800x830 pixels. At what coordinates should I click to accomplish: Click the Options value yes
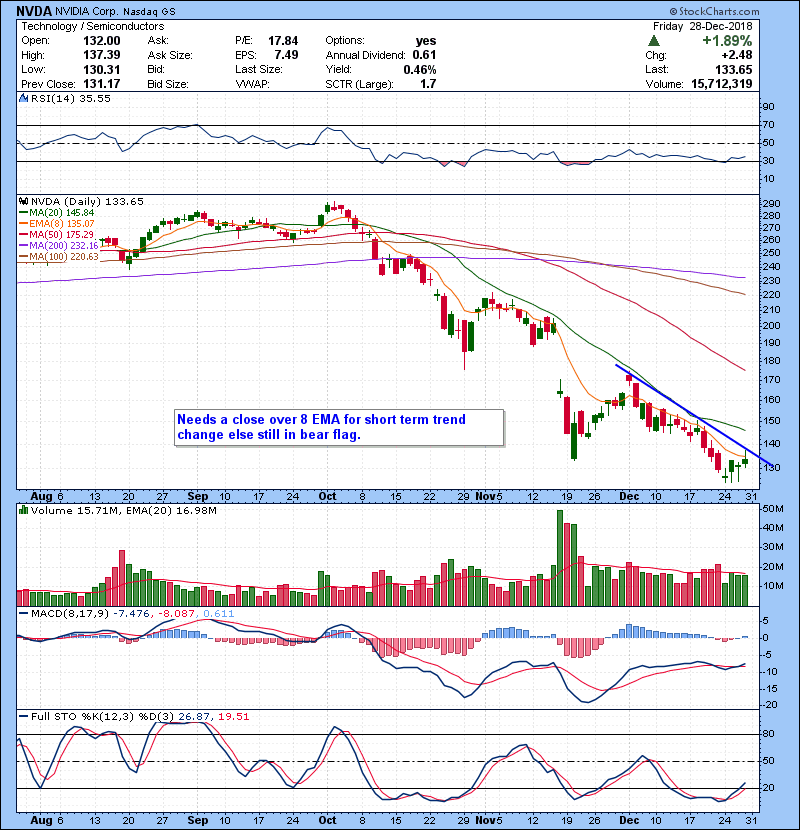tap(426, 41)
